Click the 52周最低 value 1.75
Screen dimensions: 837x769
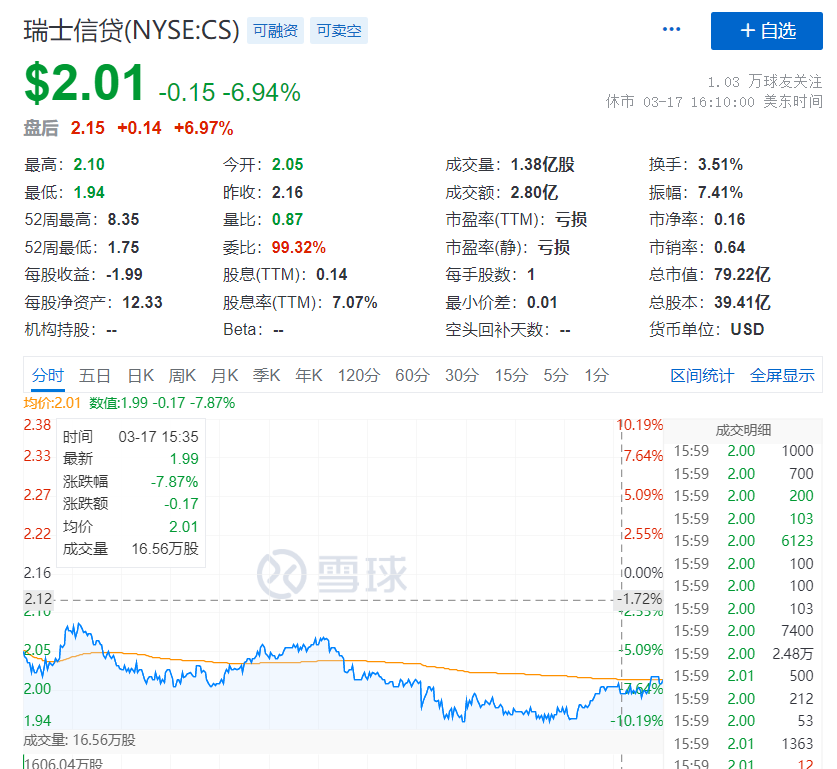(x=123, y=247)
